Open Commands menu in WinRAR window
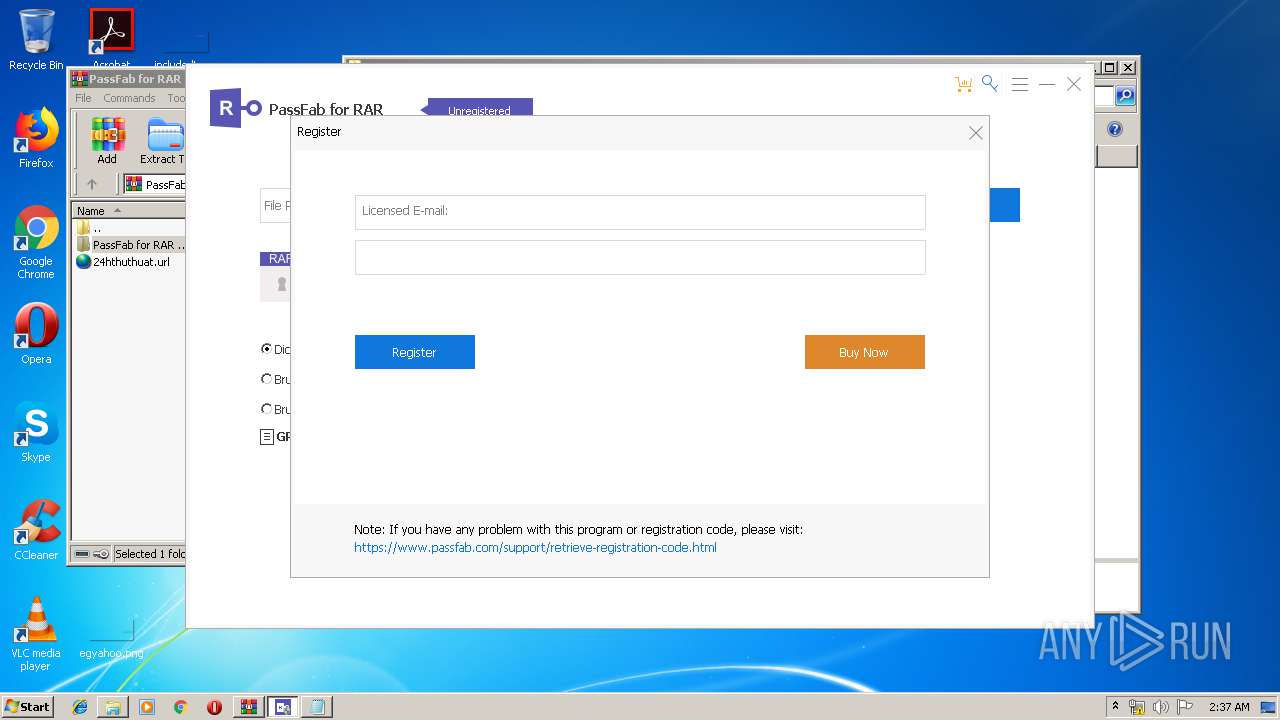Image resolution: width=1280 pixels, height=720 pixels. pyautogui.click(x=129, y=98)
